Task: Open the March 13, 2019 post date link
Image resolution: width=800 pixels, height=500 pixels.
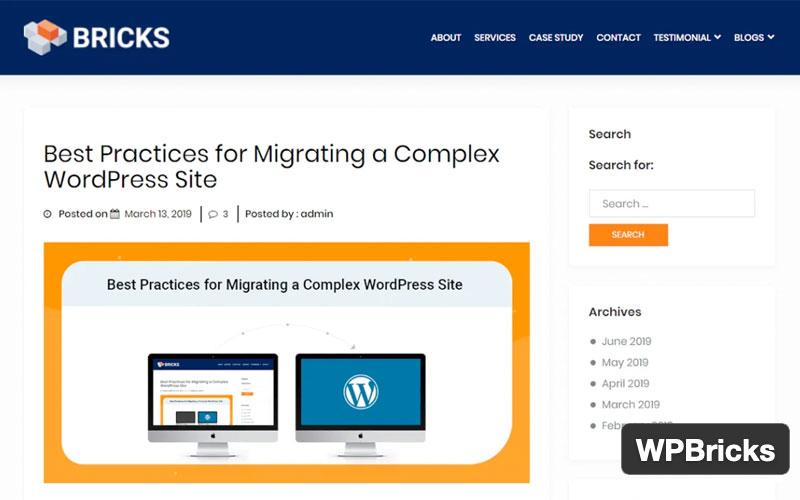Action: coord(158,214)
